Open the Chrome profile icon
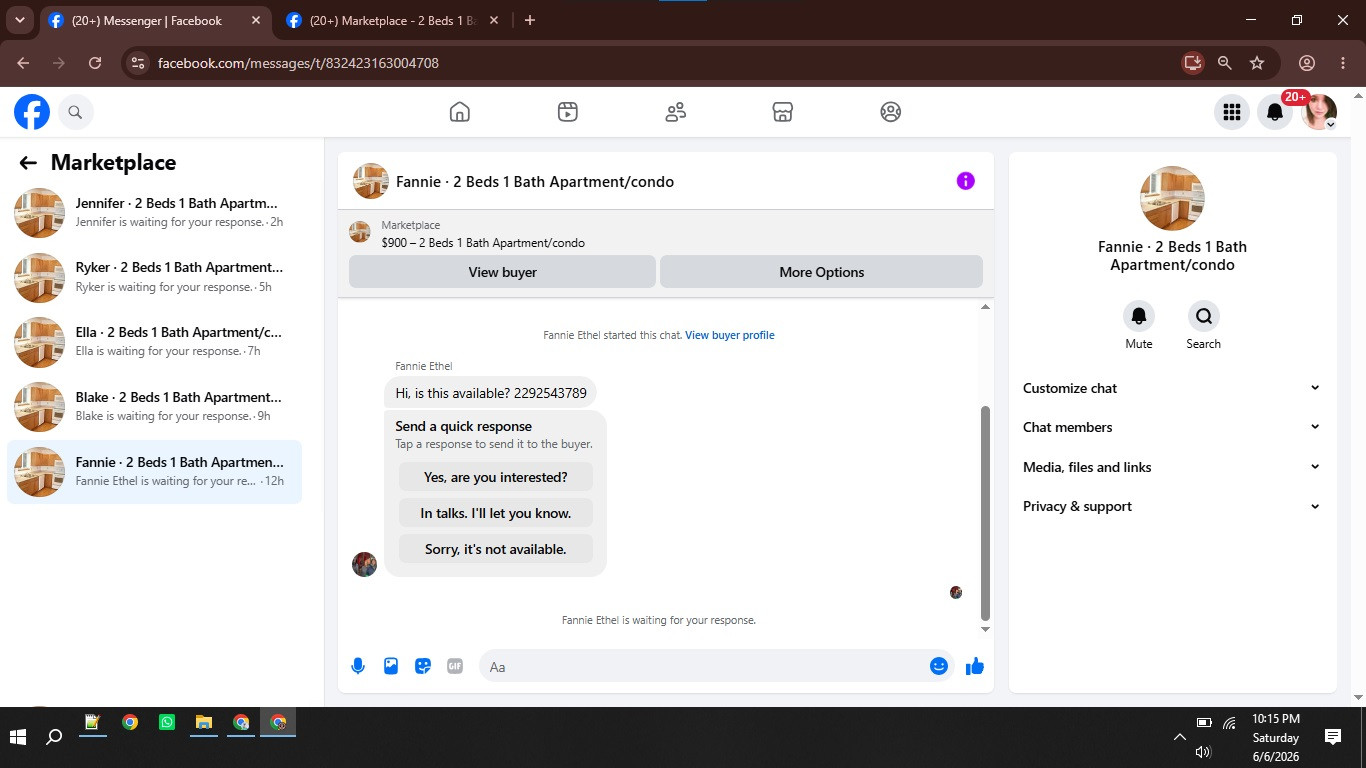Screen dimensions: 1366x768 coord(1306,63)
